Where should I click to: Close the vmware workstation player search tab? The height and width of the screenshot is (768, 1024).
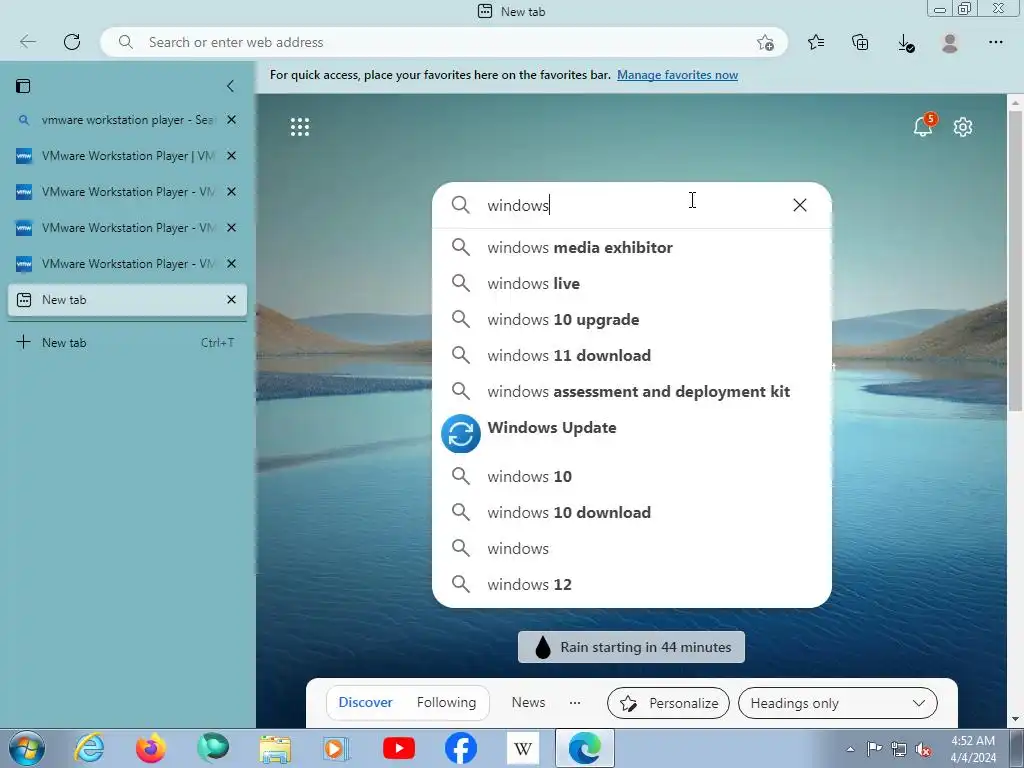tap(231, 120)
